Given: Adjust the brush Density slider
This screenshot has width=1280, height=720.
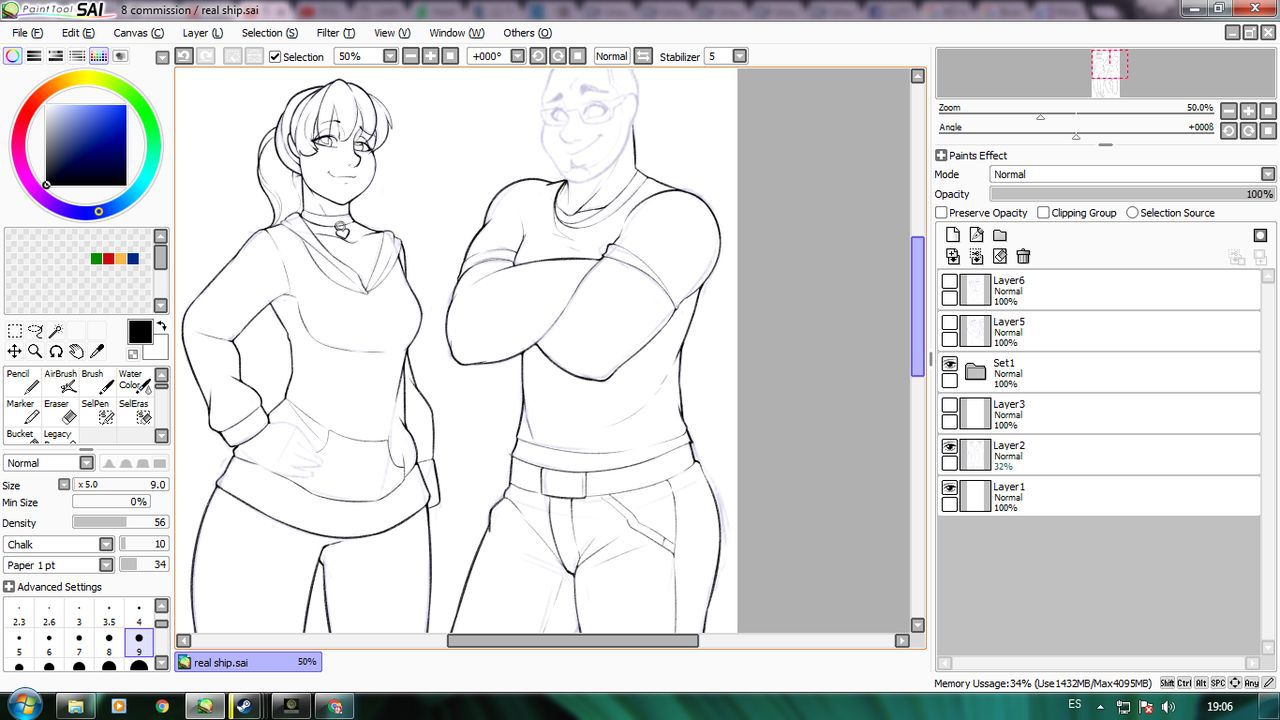Looking at the screenshot, I should 120,522.
